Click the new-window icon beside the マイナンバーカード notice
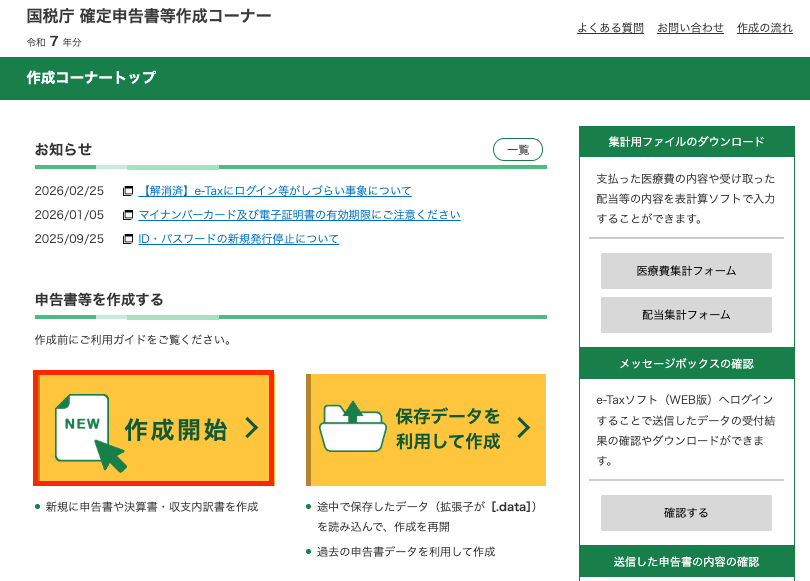 point(128,215)
